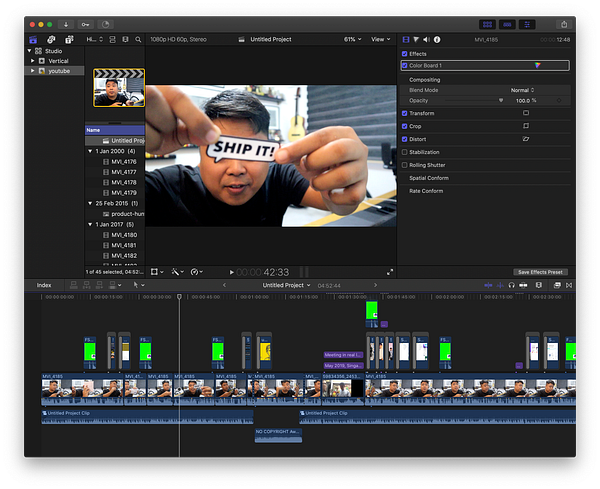Open the Titles and Generators sidebar
The height and width of the screenshot is (489, 600).
coord(69,39)
